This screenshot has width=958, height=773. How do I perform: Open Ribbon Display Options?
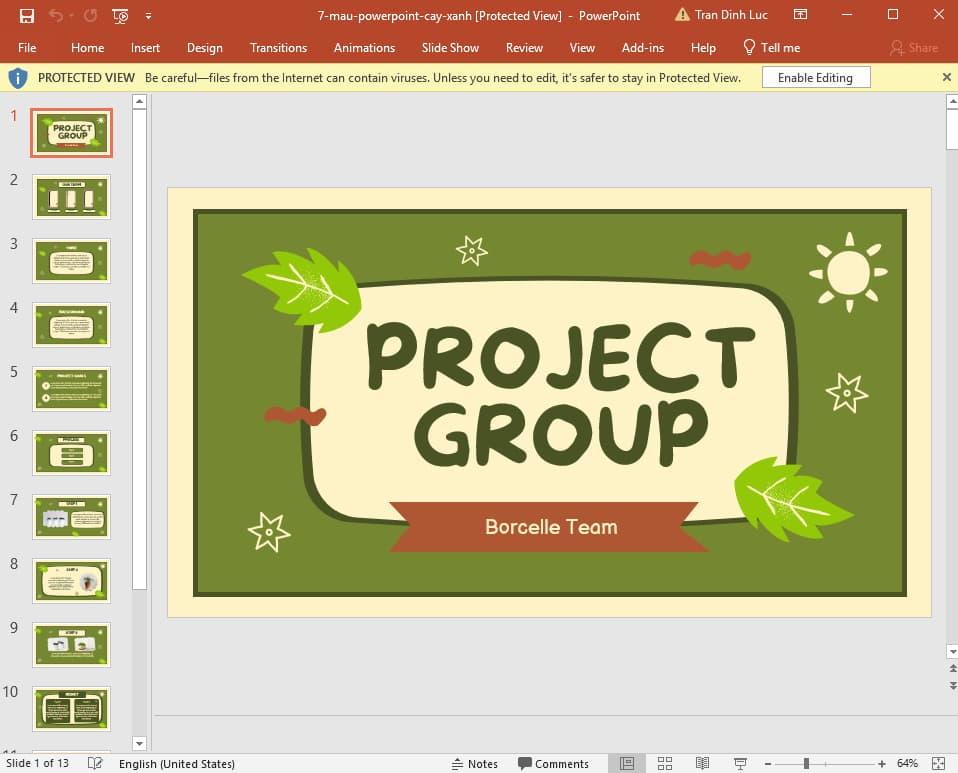pyautogui.click(x=800, y=15)
